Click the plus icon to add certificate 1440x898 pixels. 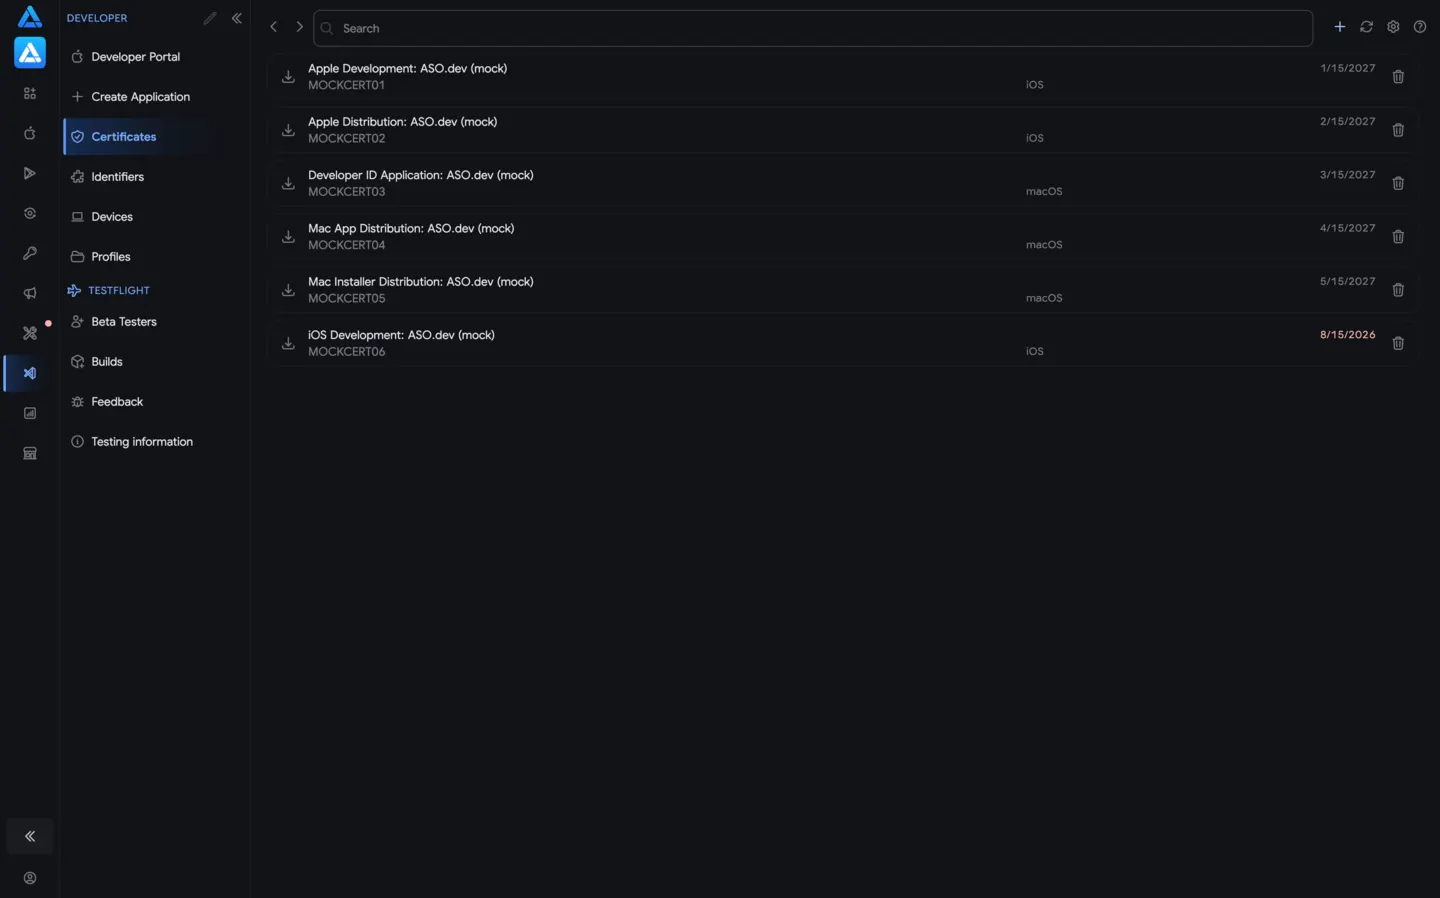point(1339,27)
